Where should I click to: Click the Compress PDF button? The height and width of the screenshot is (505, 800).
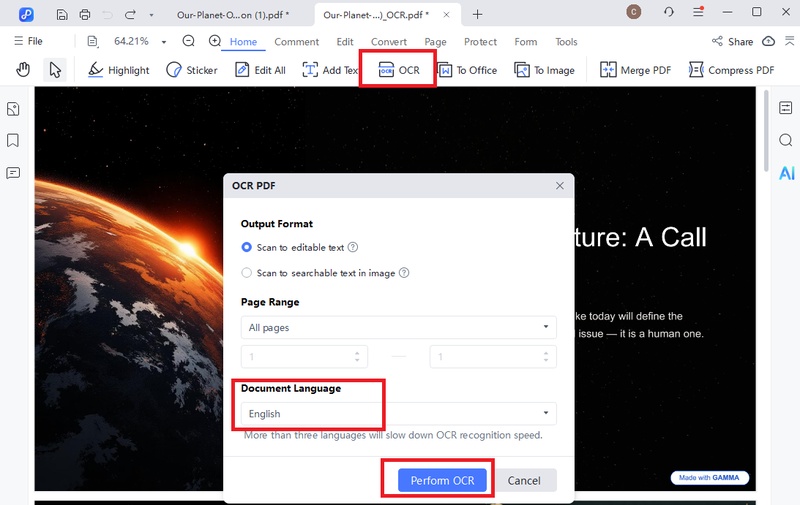731,70
